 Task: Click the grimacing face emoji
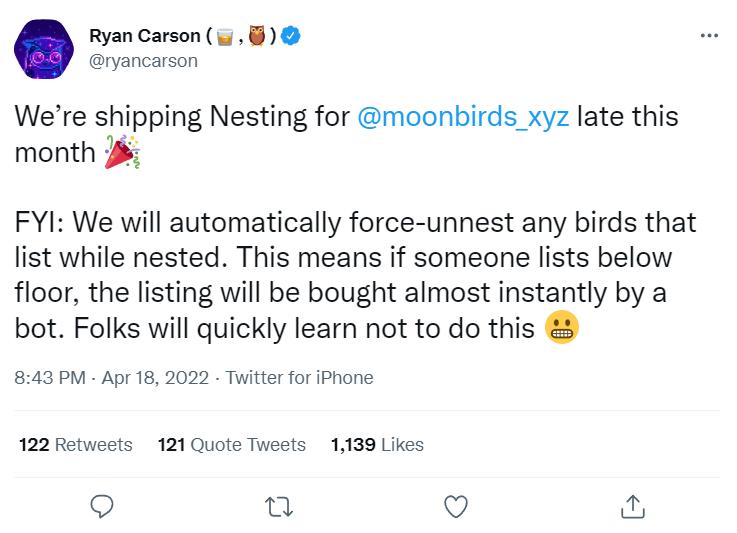coord(560,330)
